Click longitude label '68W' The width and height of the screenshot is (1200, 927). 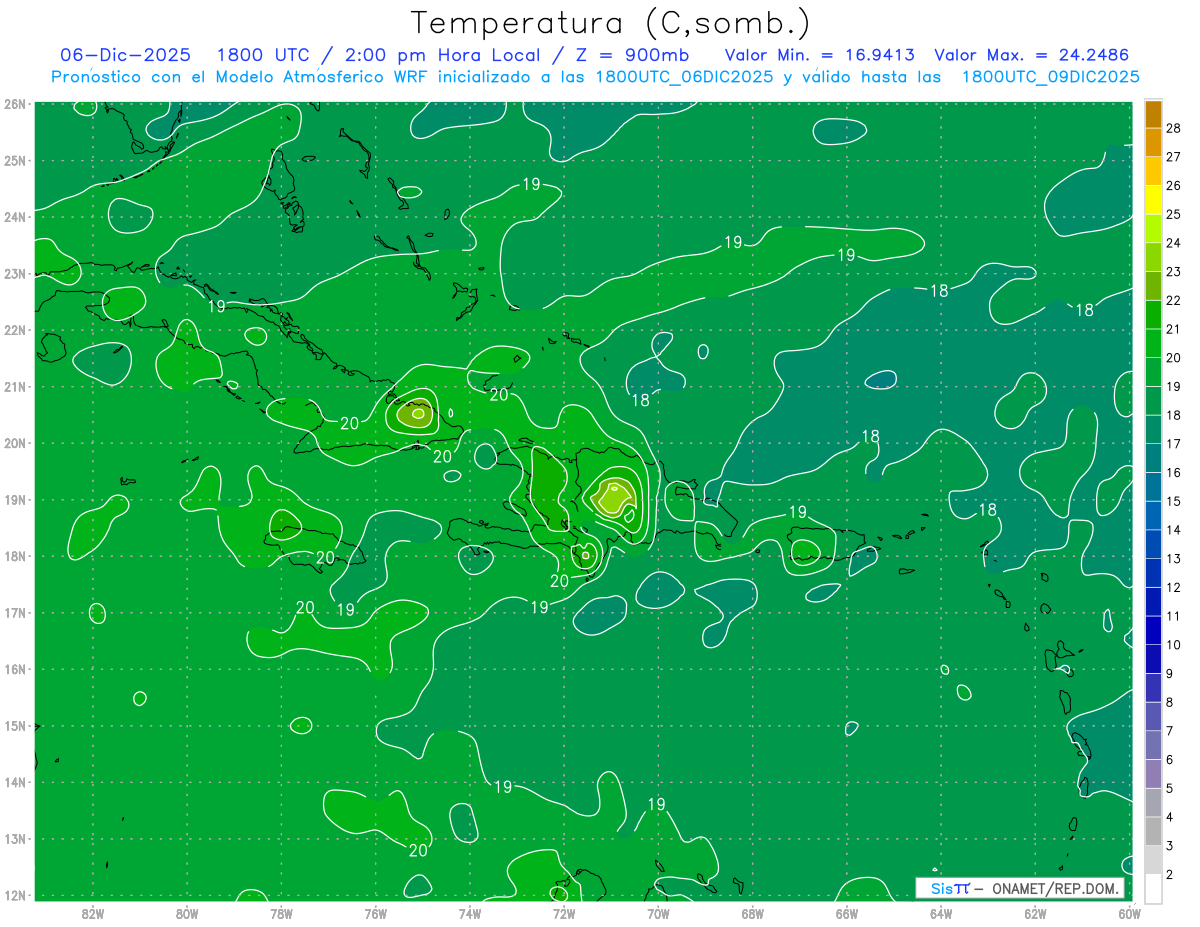(753, 913)
